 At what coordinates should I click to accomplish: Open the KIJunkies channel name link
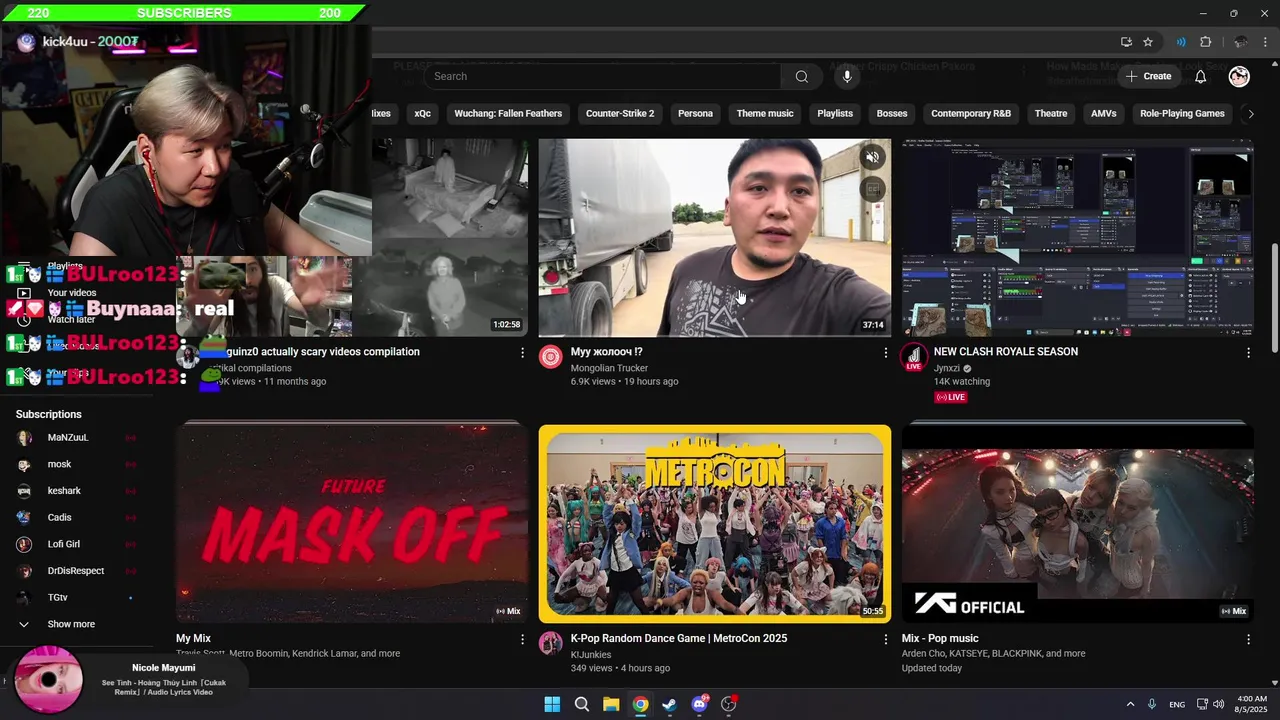(592, 654)
